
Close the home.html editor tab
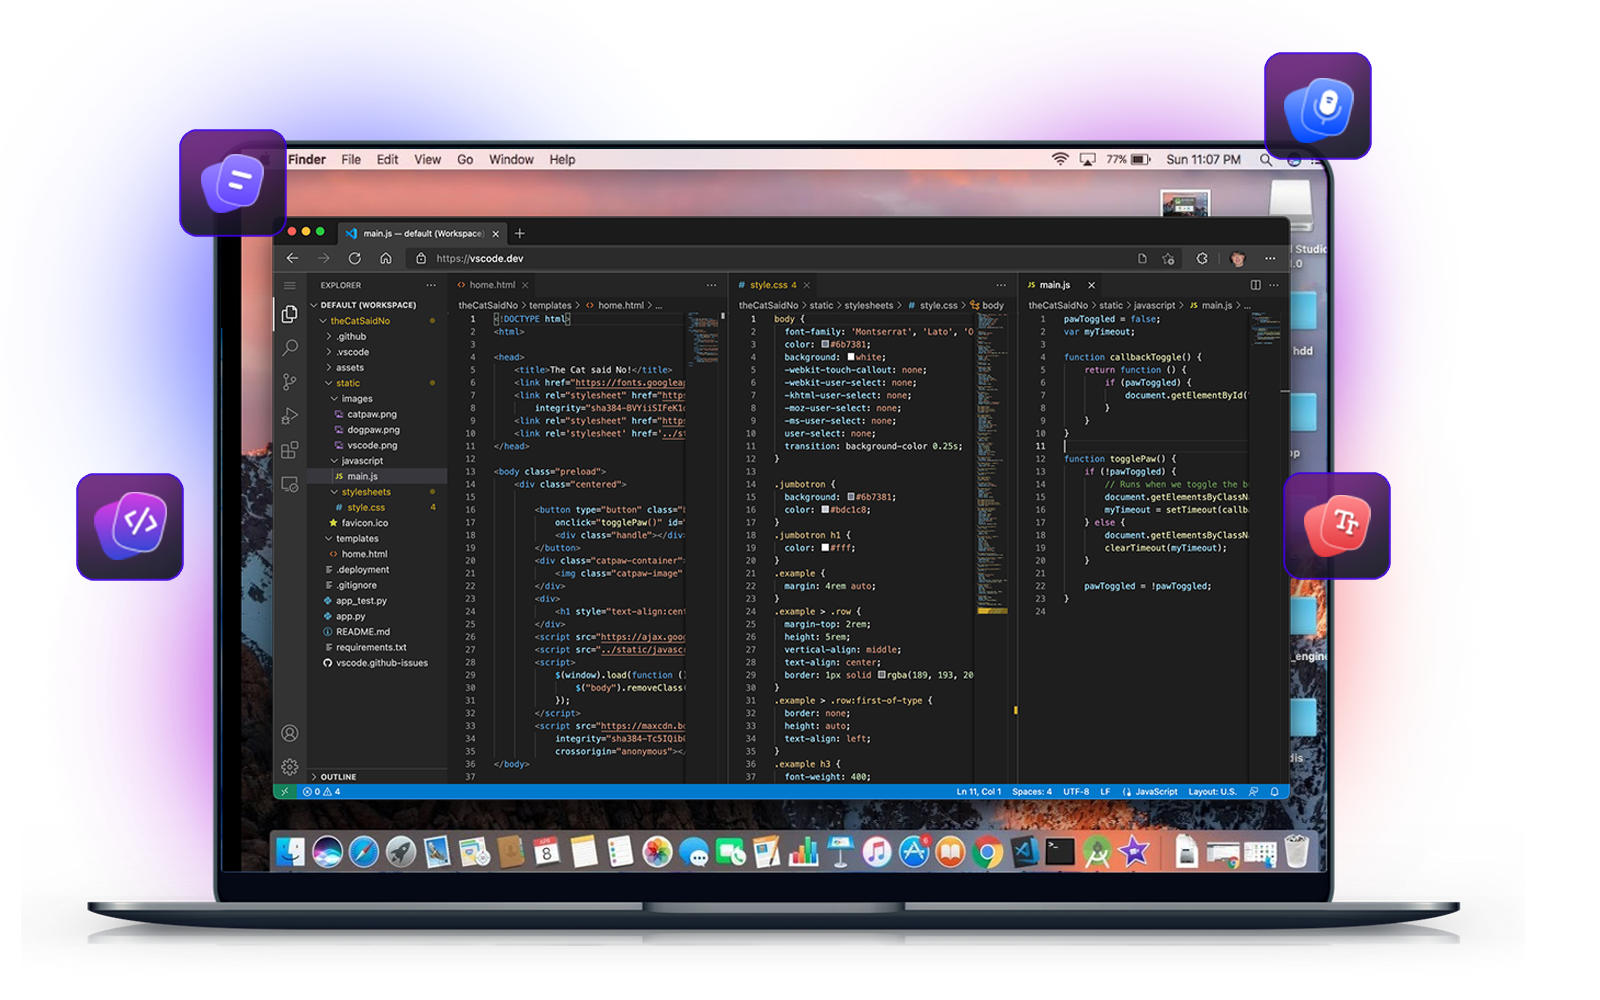pos(525,285)
